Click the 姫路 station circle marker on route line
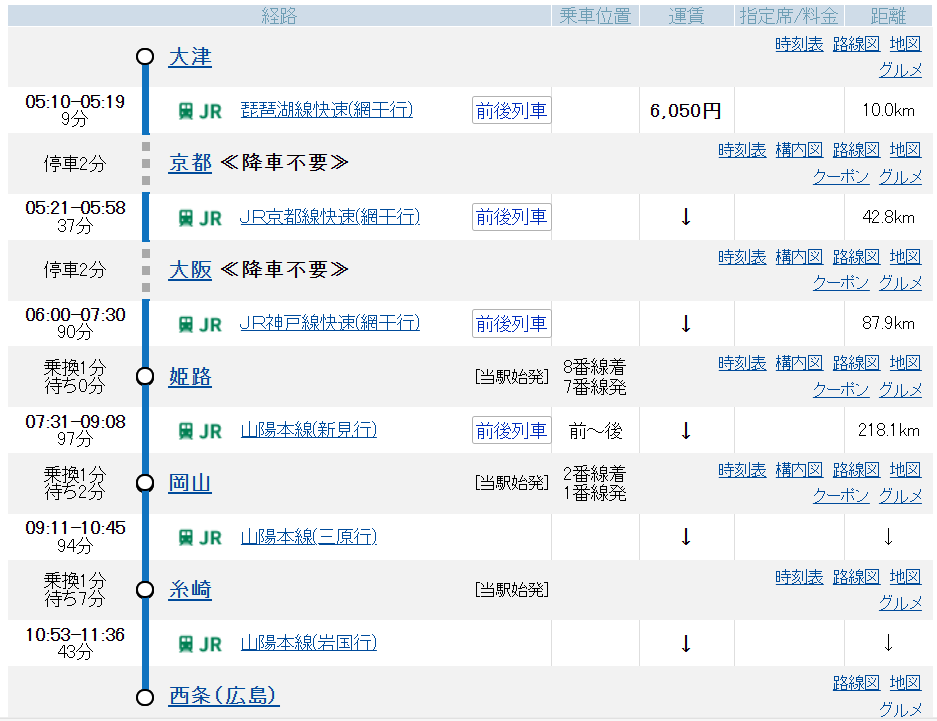Screen dimensions: 937x721 pos(145,376)
